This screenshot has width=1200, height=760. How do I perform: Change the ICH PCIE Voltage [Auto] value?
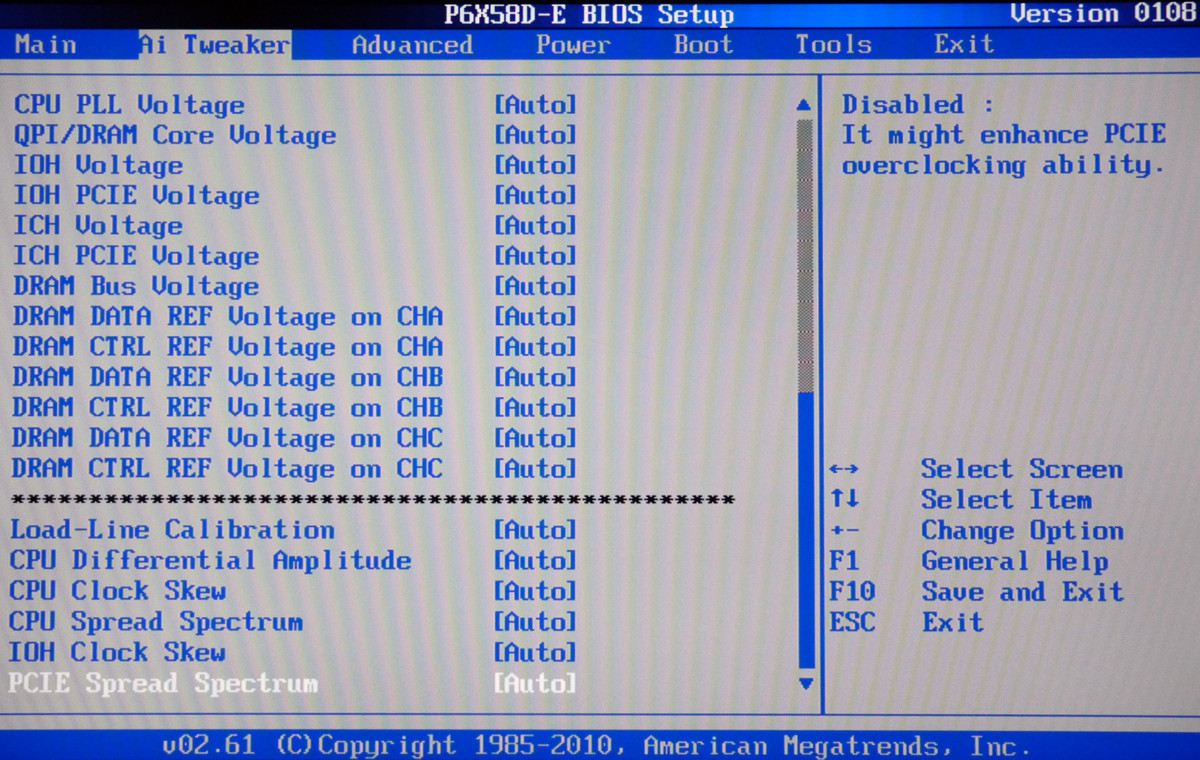click(x=536, y=256)
